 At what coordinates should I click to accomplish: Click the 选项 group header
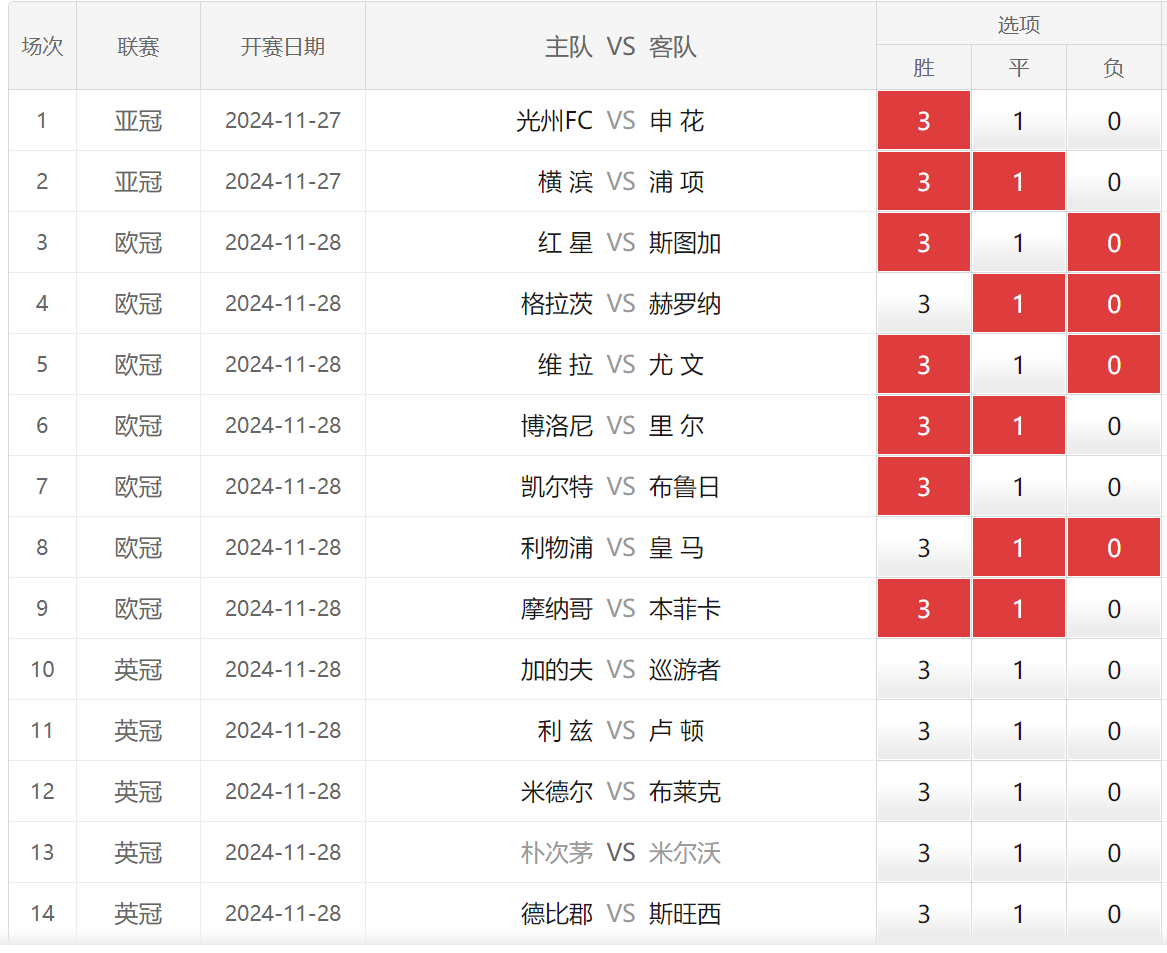[1019, 25]
